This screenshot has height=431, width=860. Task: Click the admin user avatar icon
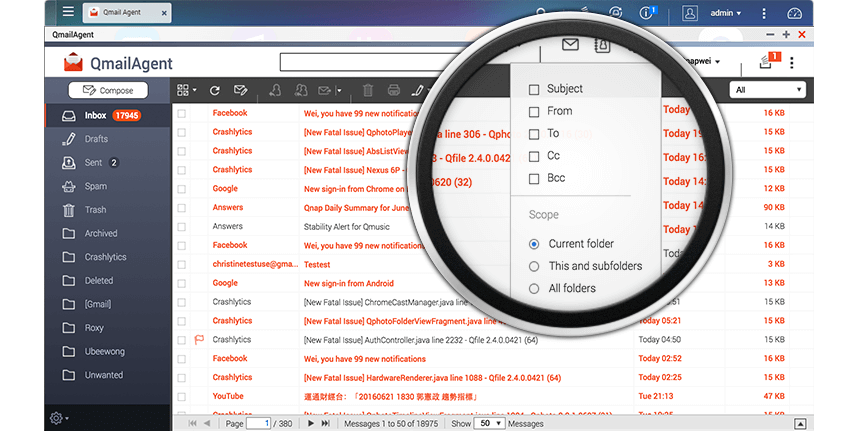(x=689, y=13)
